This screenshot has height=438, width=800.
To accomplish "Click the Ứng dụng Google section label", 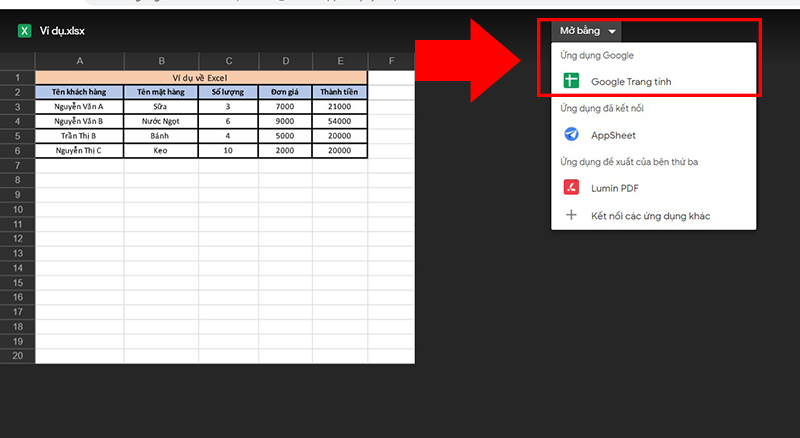I will 596,55.
